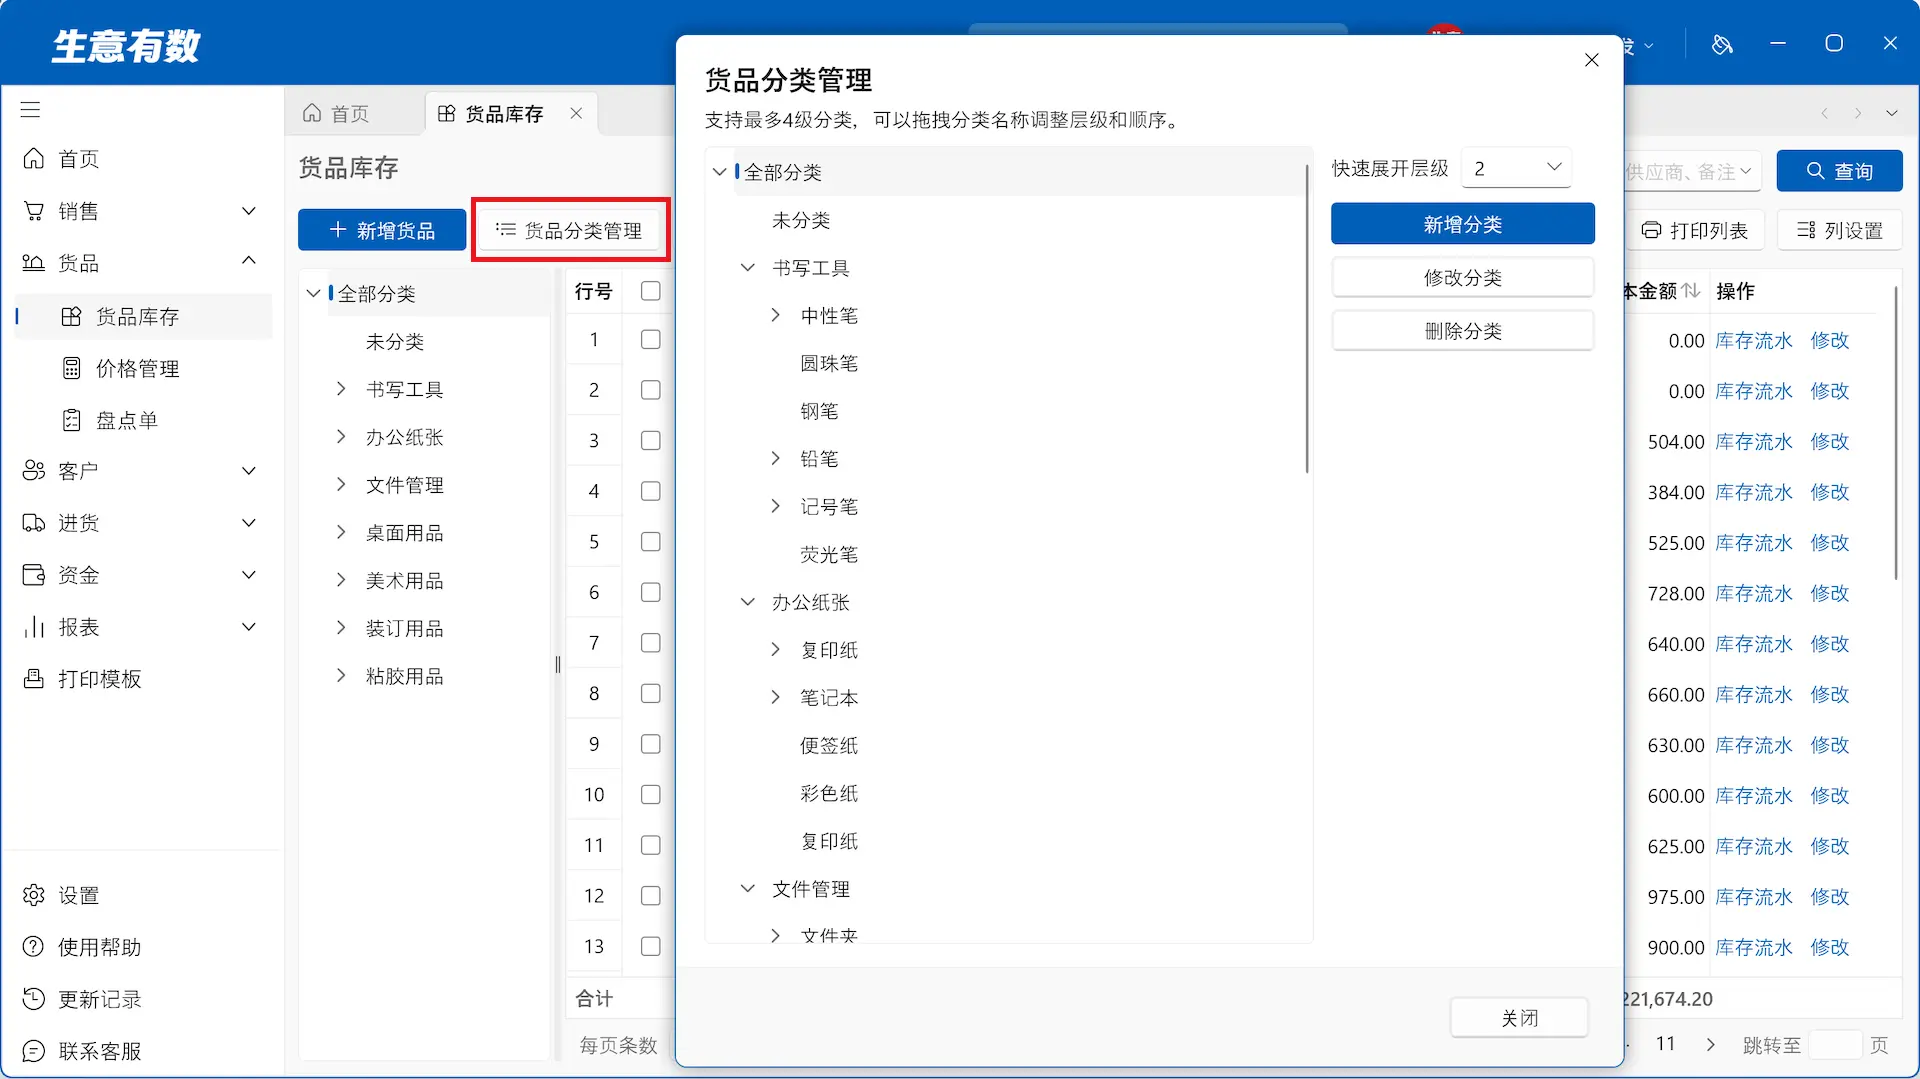Open the 首页 home icon in sidebar
The width and height of the screenshot is (1920, 1079).
34,159
